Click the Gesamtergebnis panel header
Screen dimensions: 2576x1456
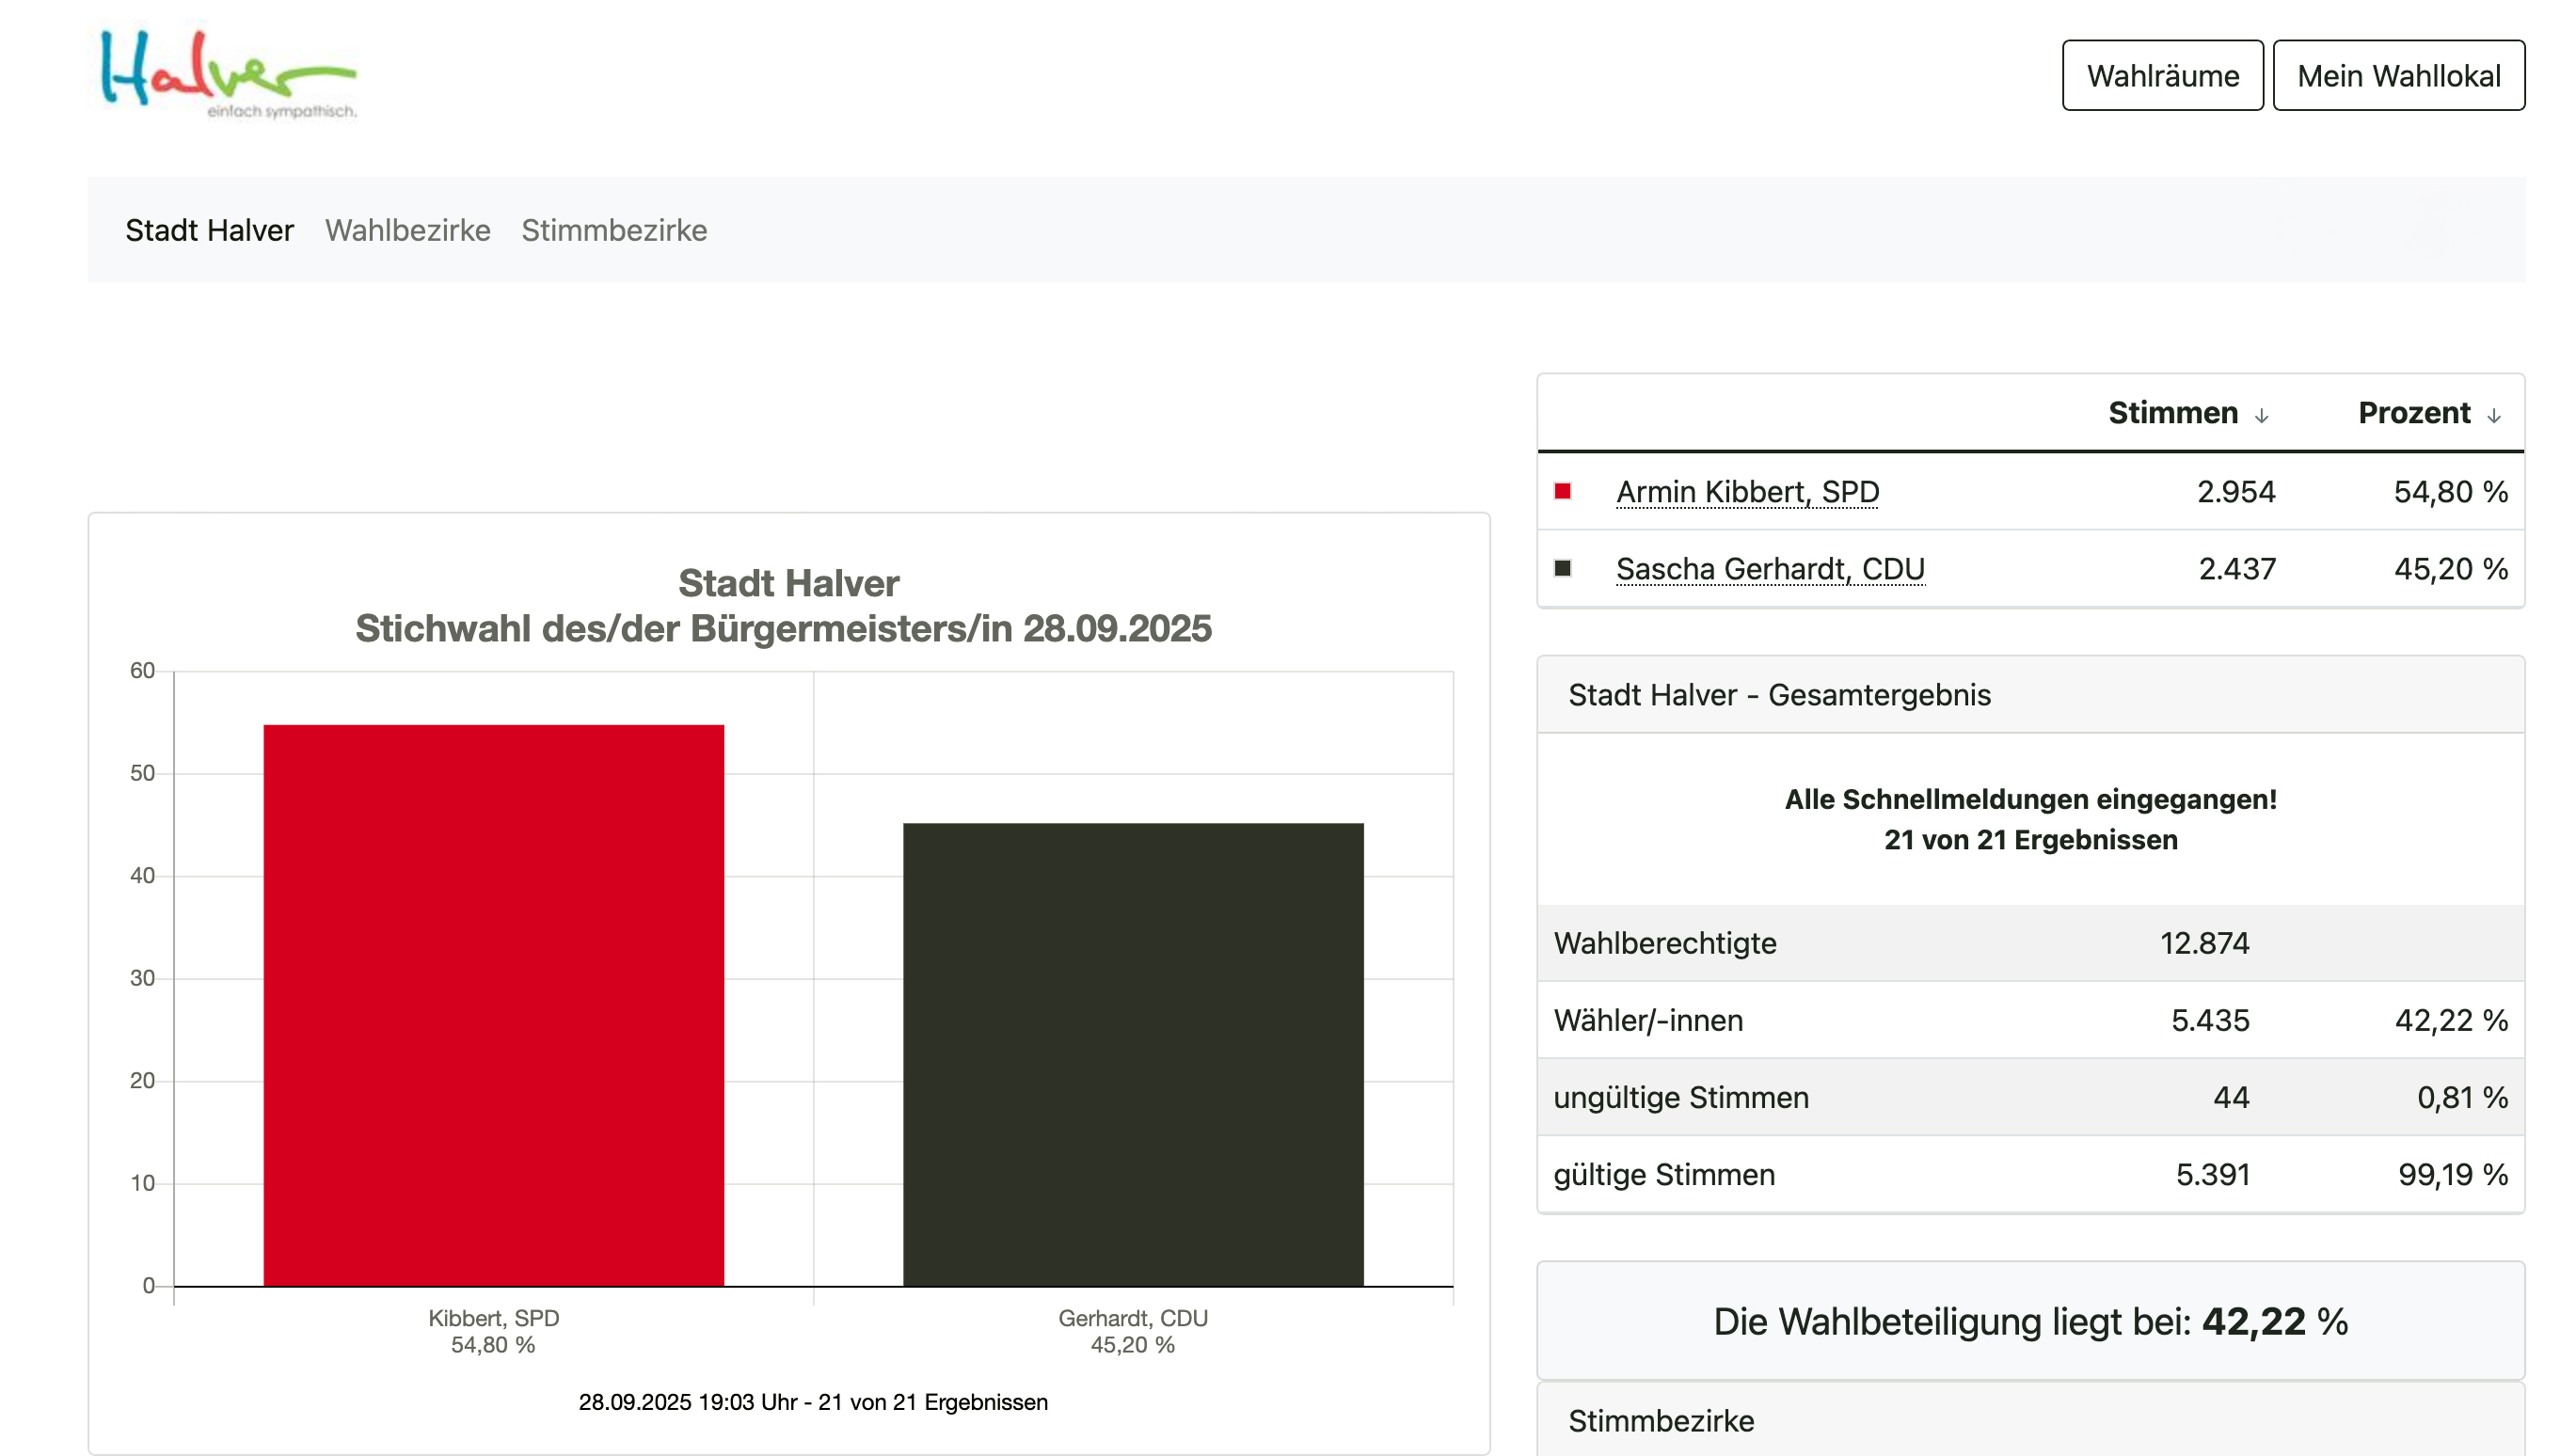click(1779, 695)
